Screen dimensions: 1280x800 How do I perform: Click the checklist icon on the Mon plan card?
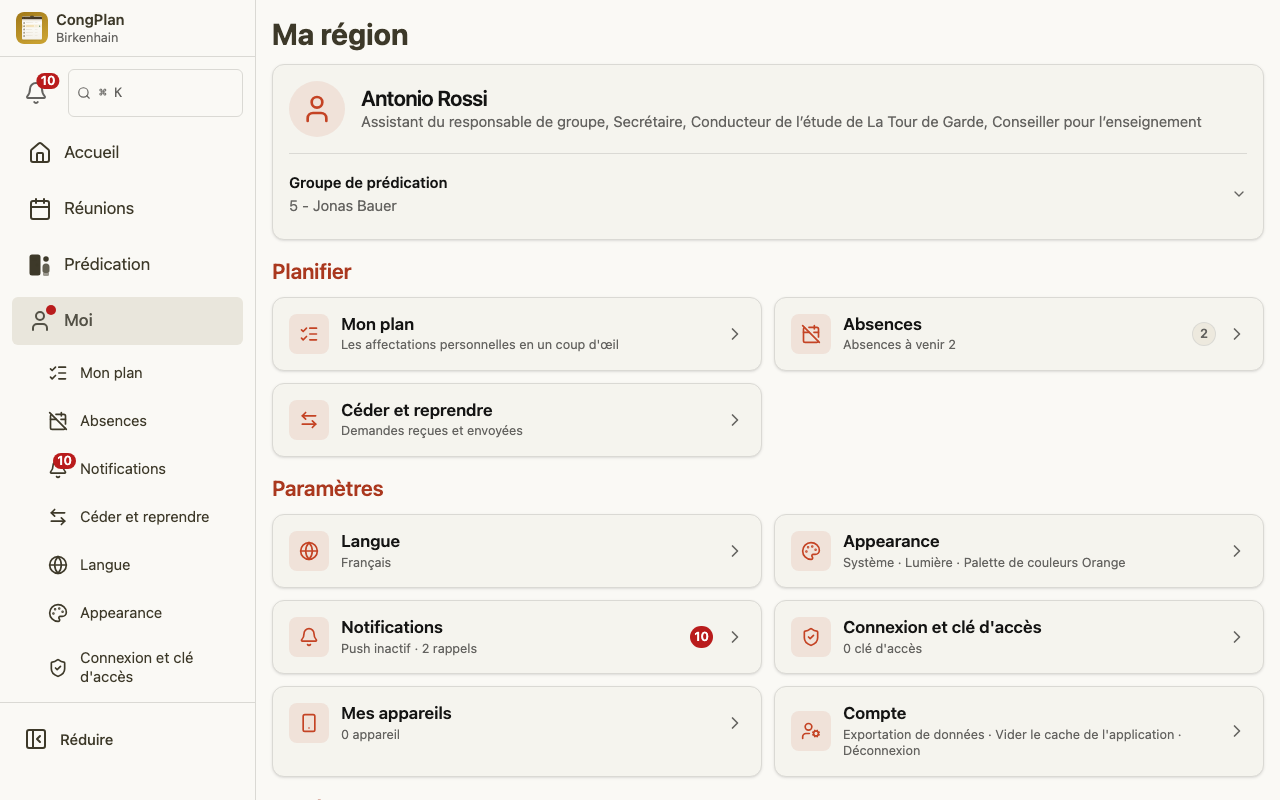click(309, 334)
